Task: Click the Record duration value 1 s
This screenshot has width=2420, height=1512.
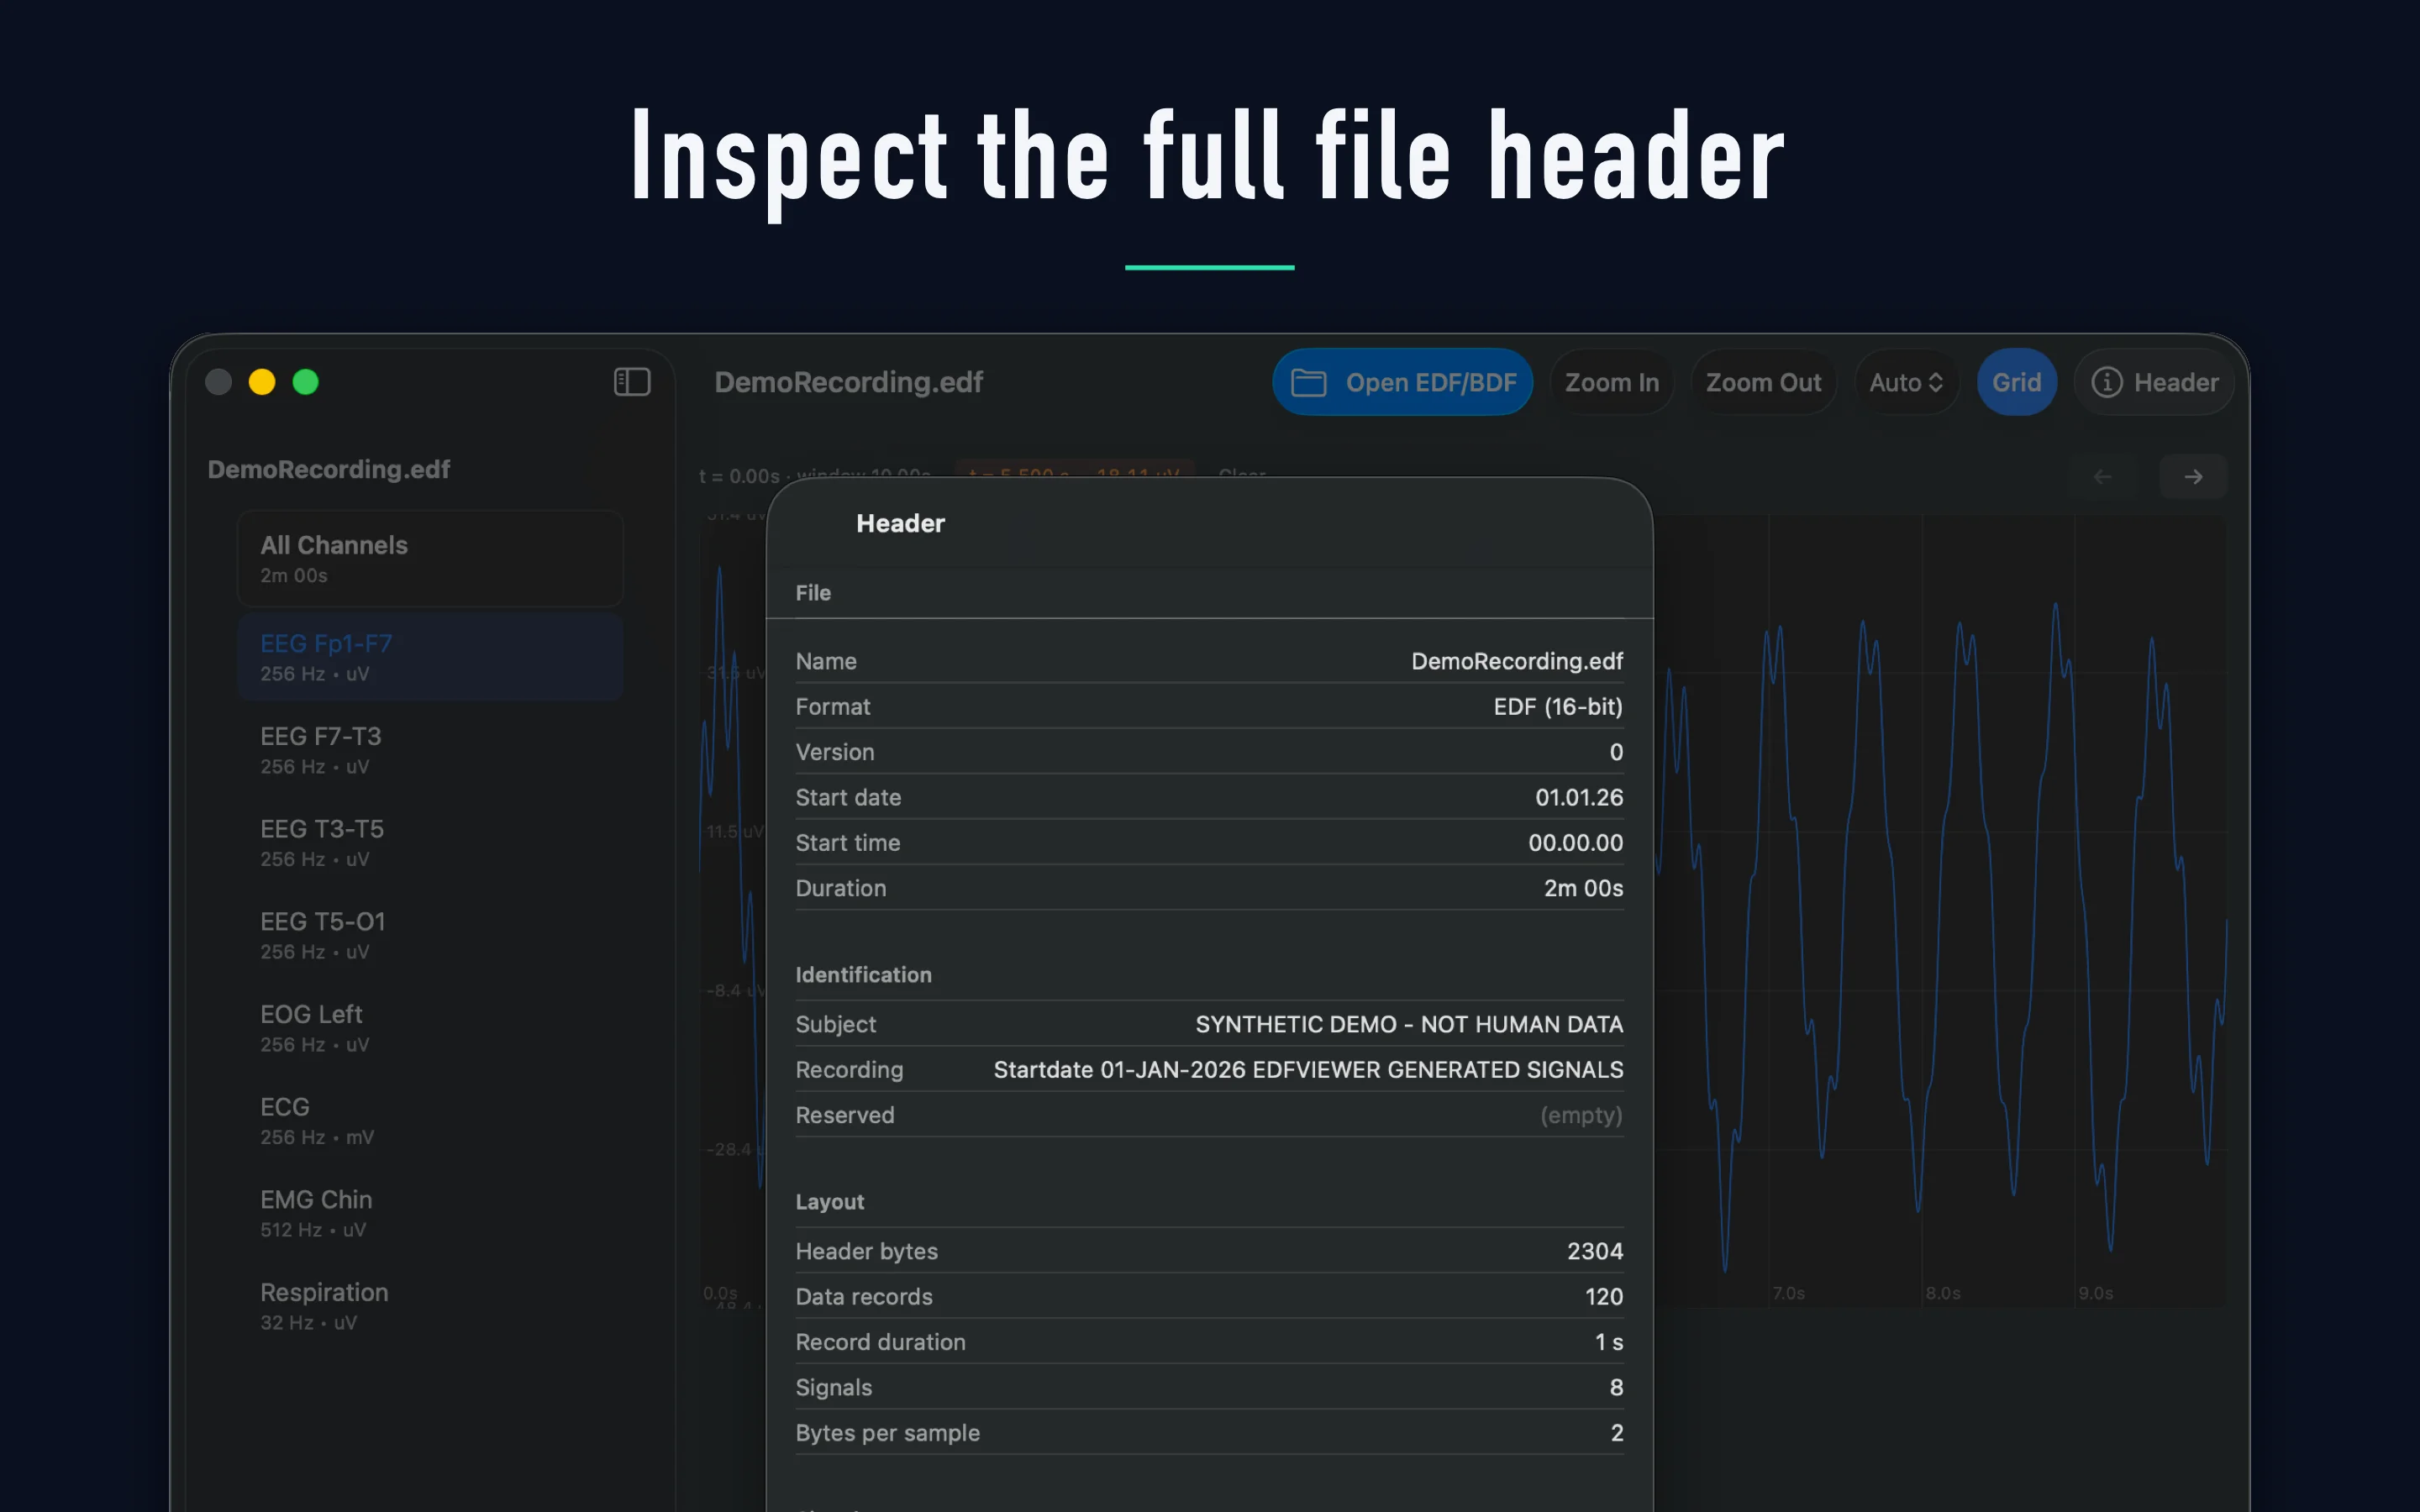Action: [1609, 1342]
